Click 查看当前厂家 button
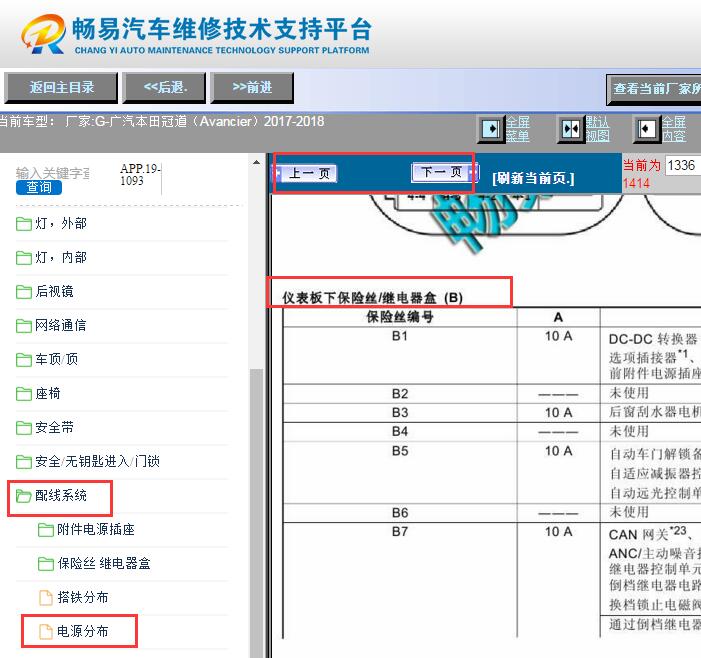 click(654, 89)
